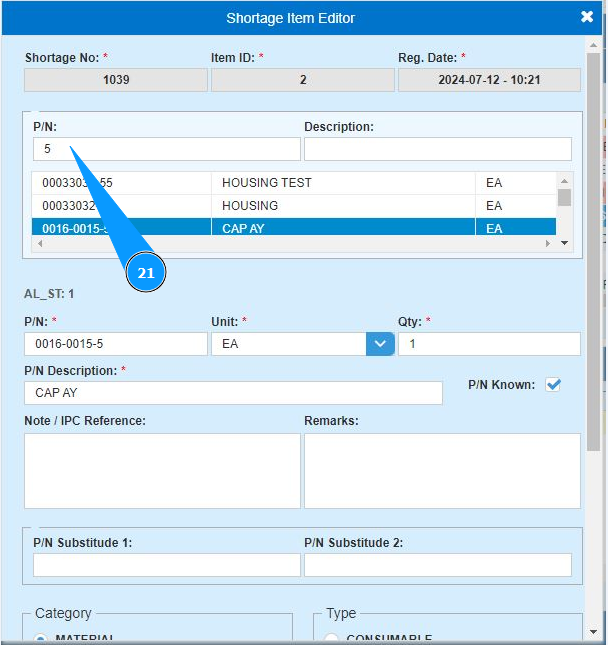608x645 pixels.
Task: Click the Item ID field showing 2
Action: (x=303, y=80)
